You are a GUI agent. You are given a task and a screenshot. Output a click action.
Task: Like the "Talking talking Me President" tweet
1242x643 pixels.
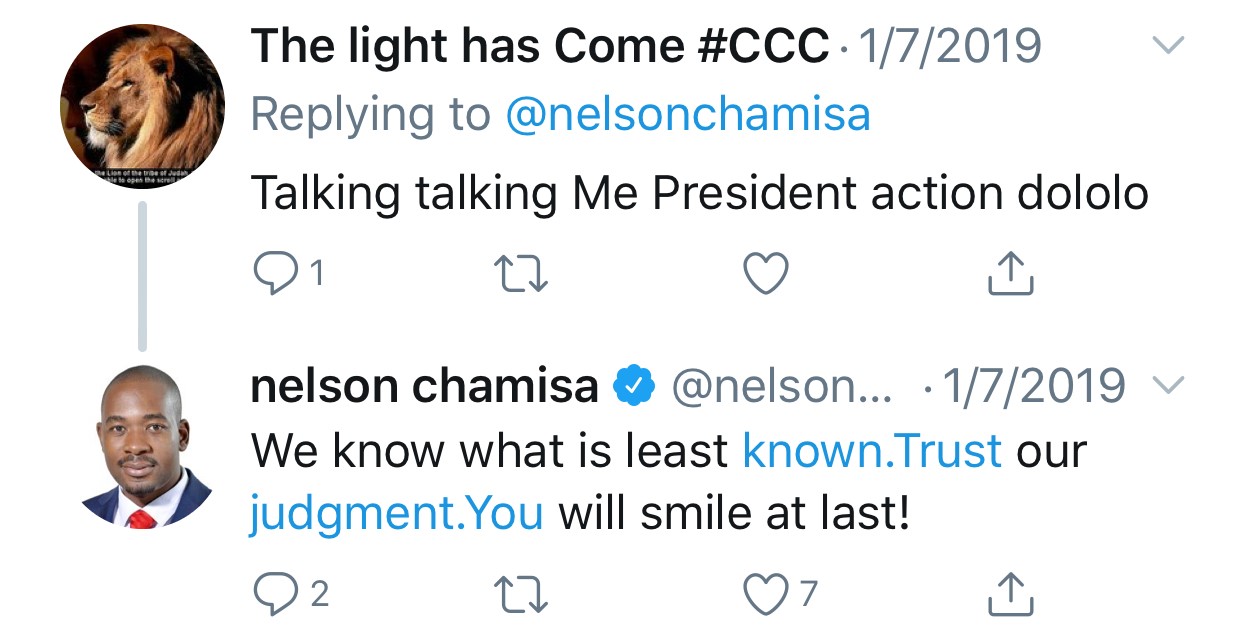767,273
